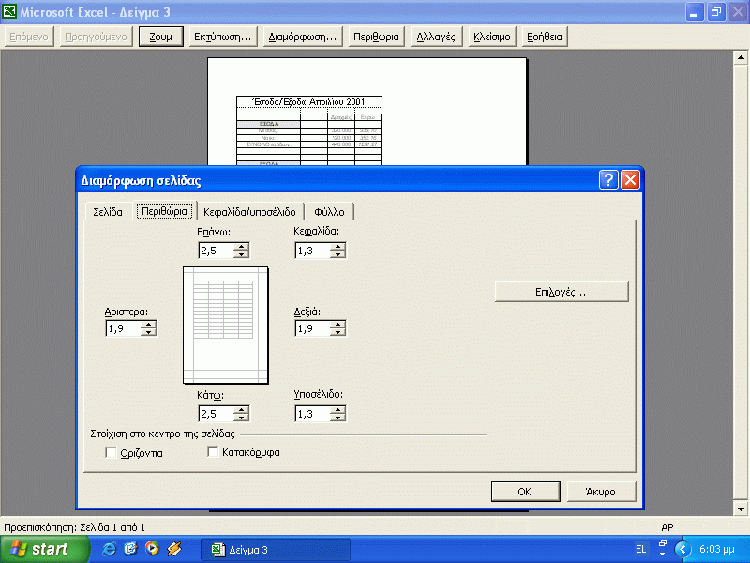This screenshot has height=563, width=750.
Task: Confirm page setup with OK
Action: 525,491
